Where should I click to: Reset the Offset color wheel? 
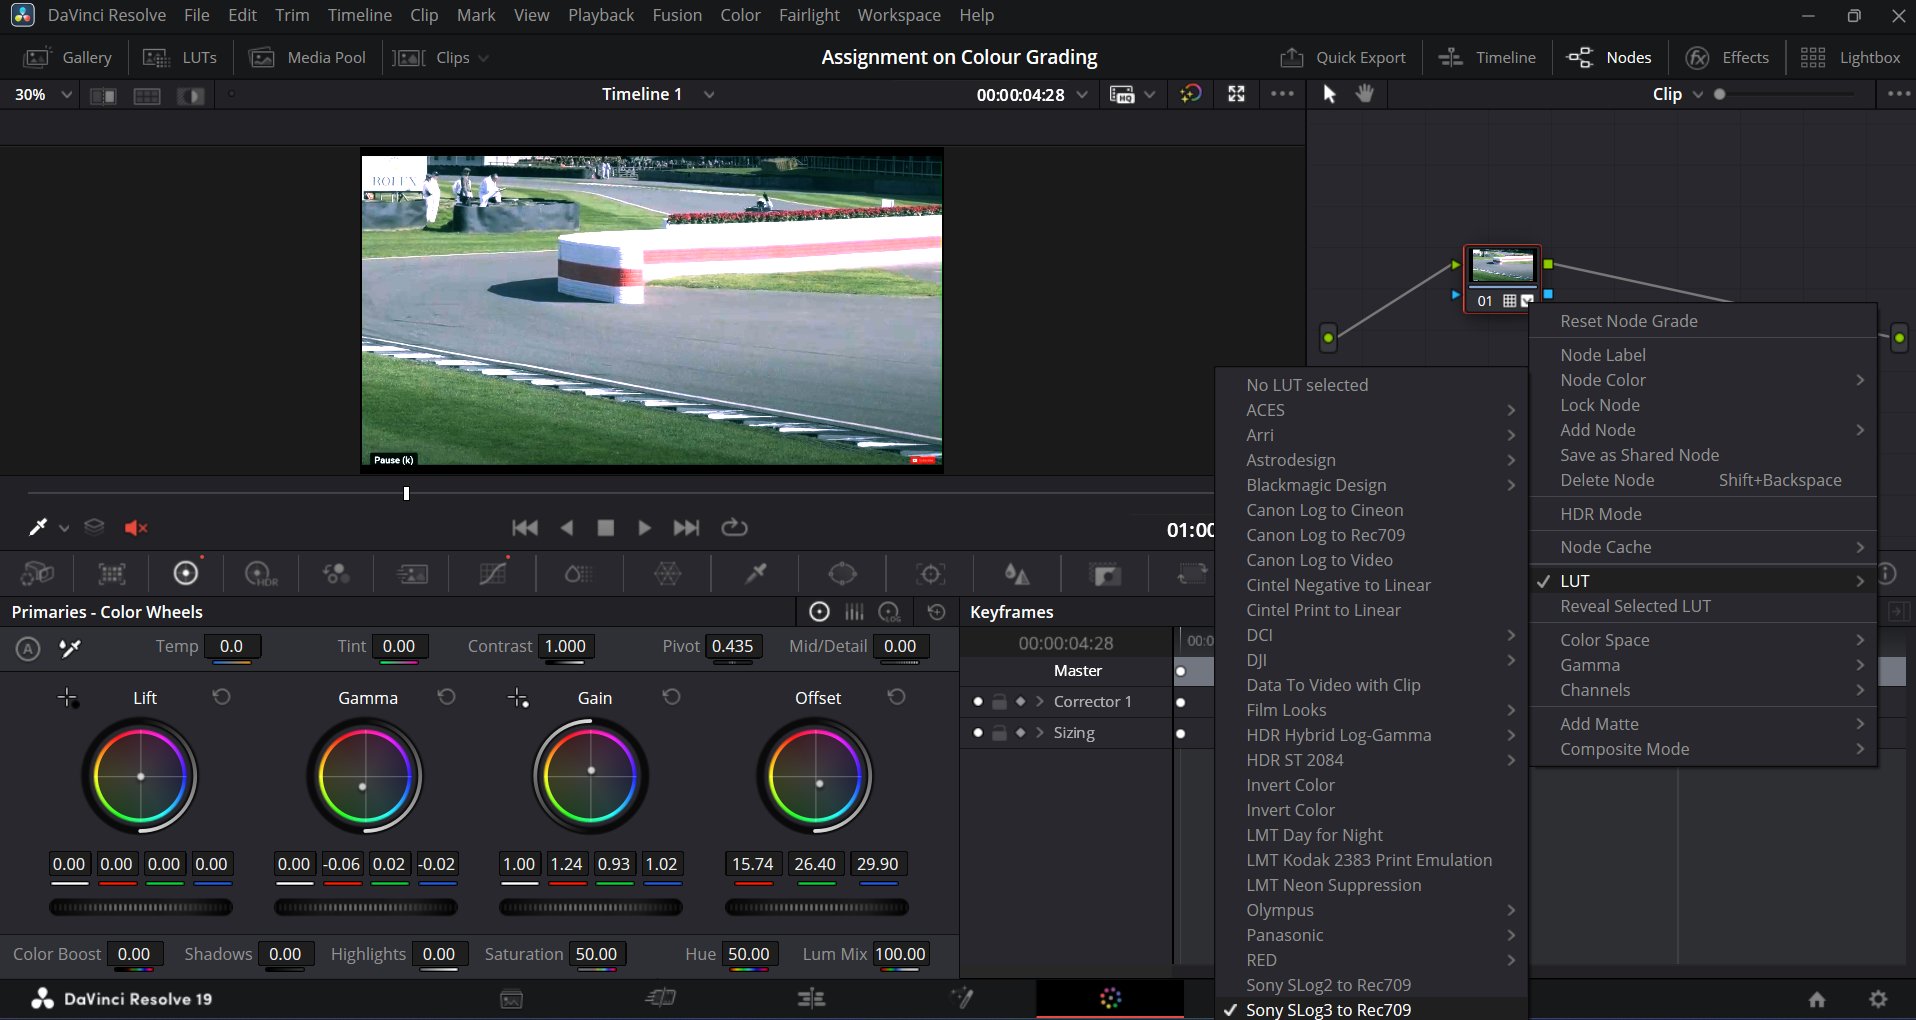point(897,696)
